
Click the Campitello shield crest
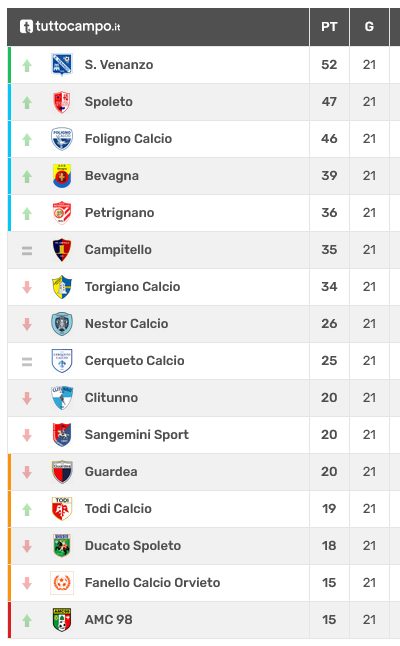62,250
